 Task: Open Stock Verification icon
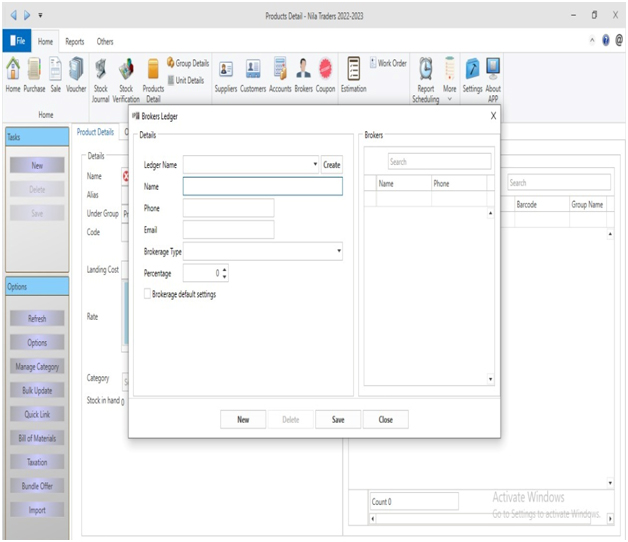click(126, 80)
